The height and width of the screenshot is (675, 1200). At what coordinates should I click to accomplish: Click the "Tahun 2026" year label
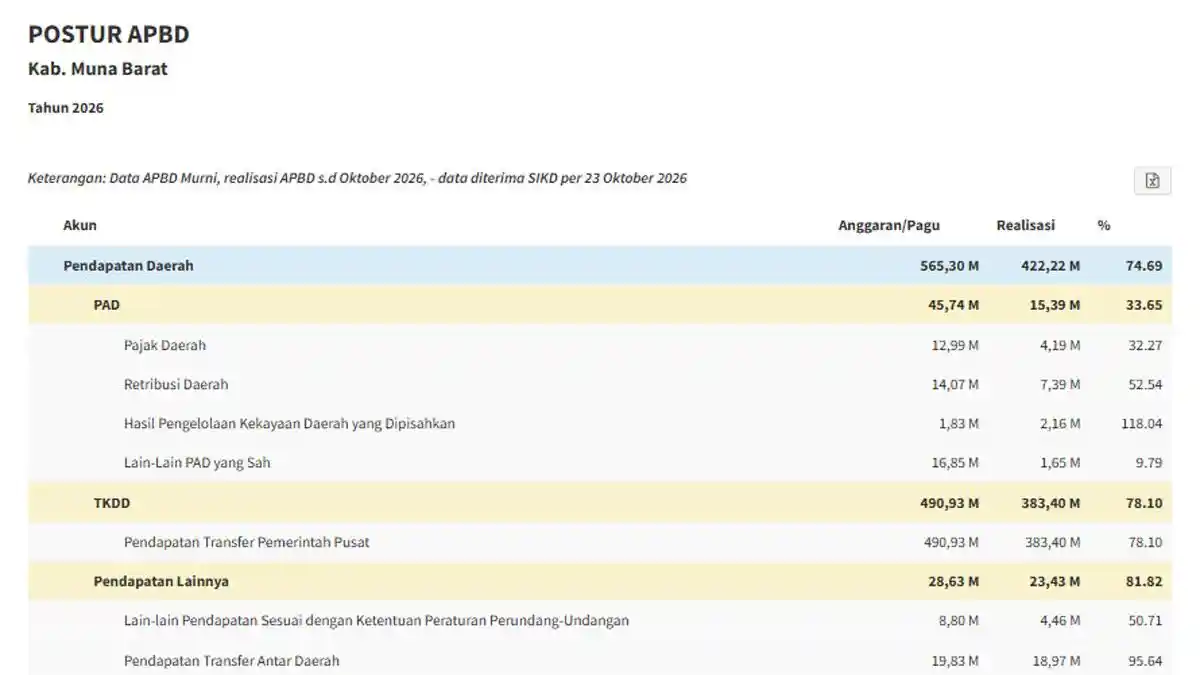[66, 108]
